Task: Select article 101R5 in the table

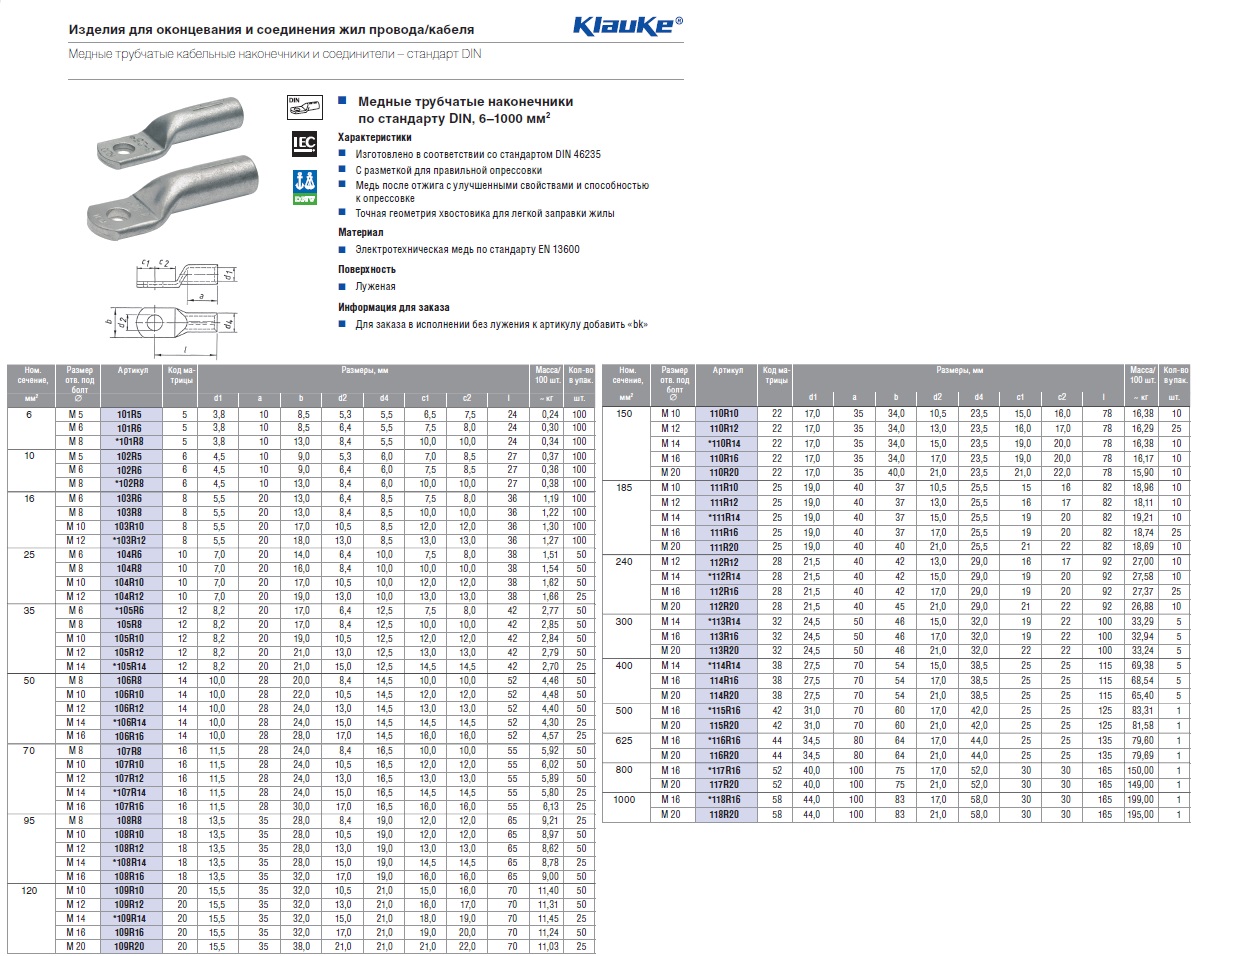Action: (x=129, y=413)
